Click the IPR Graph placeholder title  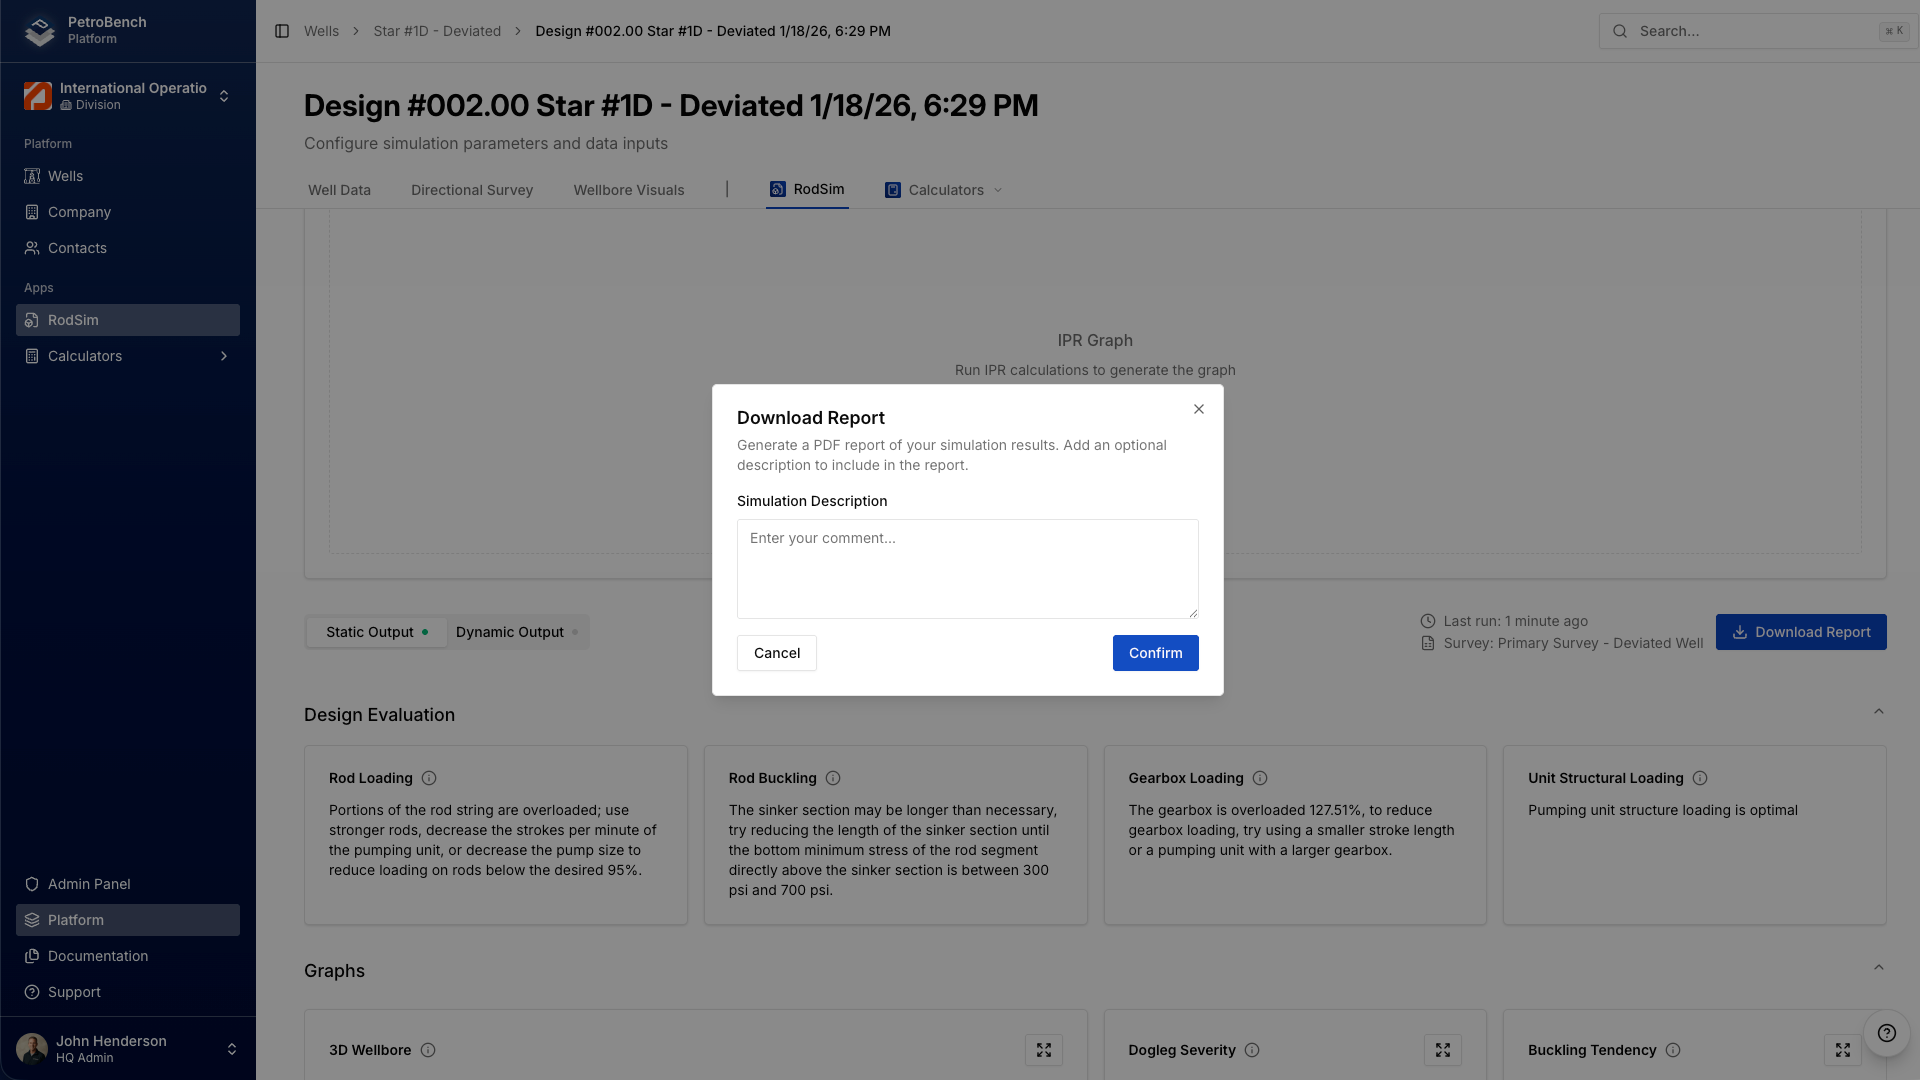(x=1095, y=340)
